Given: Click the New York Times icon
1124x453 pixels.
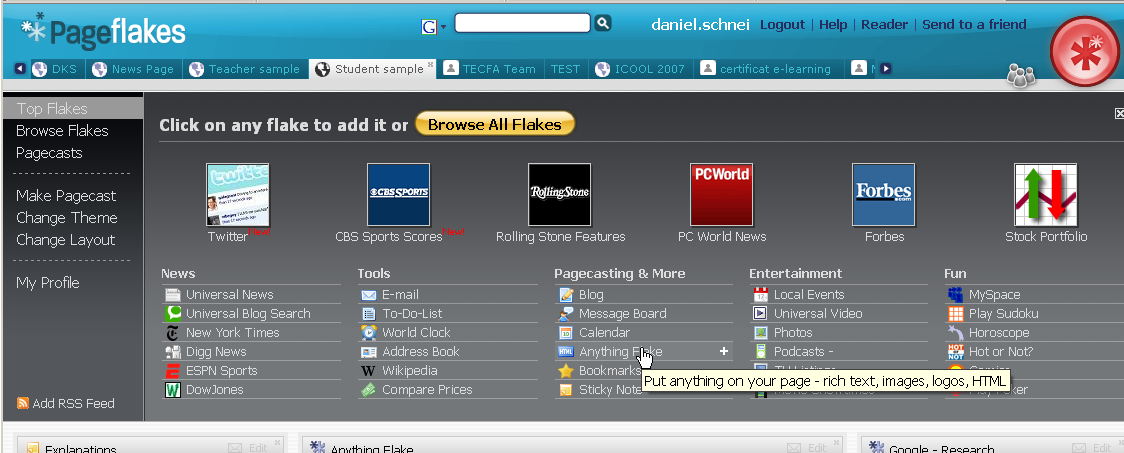Looking at the screenshot, I should [173, 333].
